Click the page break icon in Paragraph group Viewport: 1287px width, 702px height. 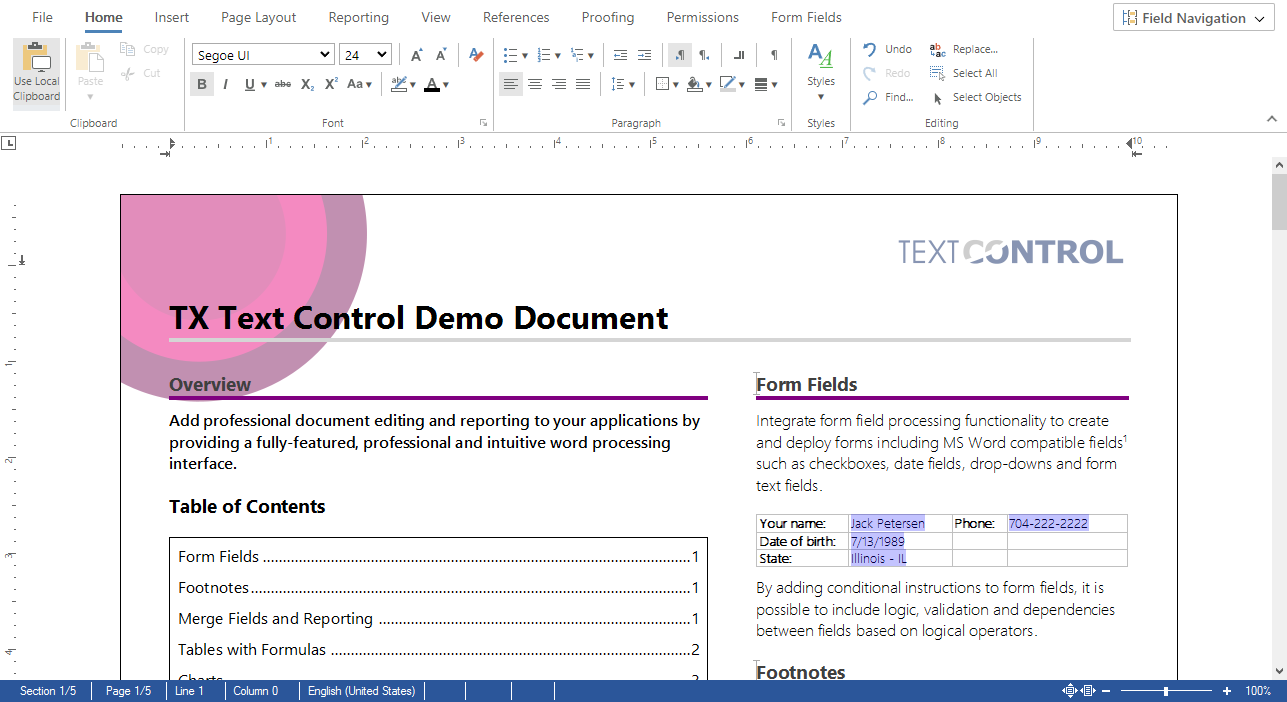(739, 55)
